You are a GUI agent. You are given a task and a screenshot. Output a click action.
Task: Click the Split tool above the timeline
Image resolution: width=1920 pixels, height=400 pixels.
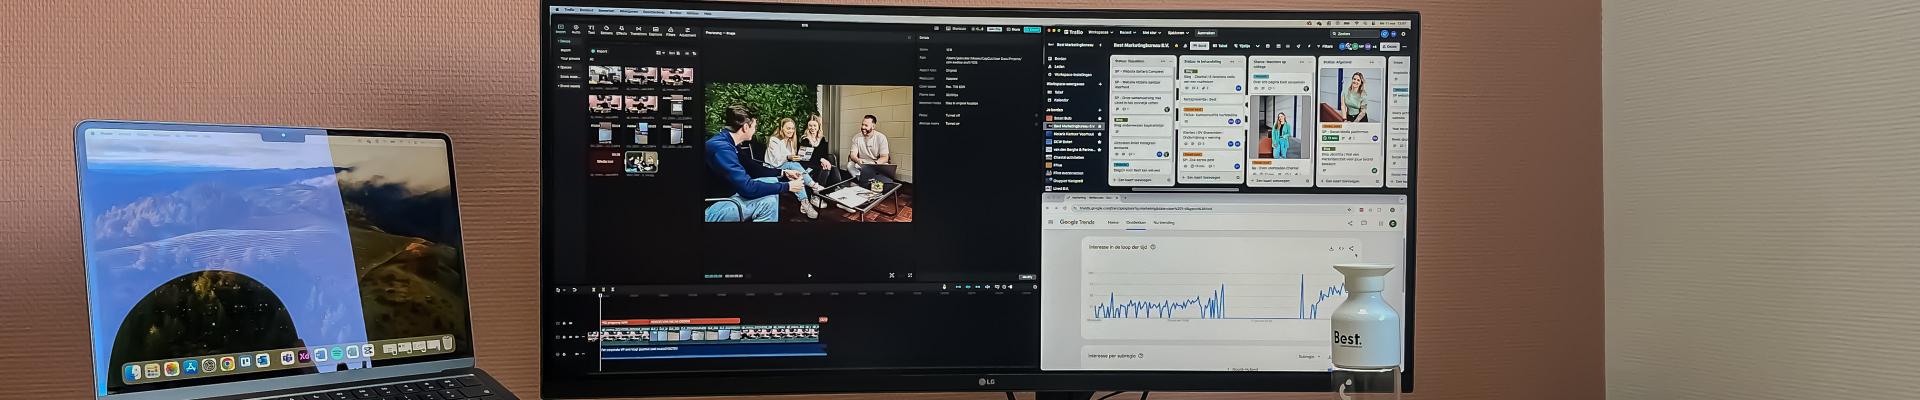(x=593, y=290)
